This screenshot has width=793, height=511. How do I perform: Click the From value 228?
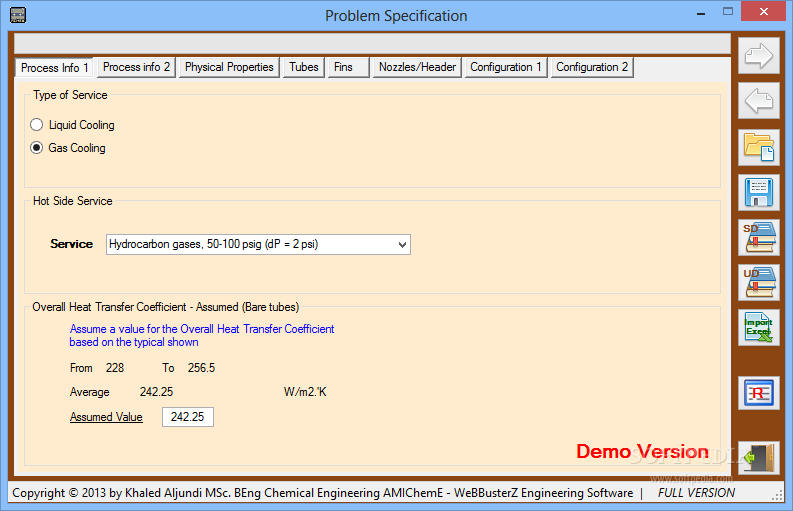click(x=115, y=368)
